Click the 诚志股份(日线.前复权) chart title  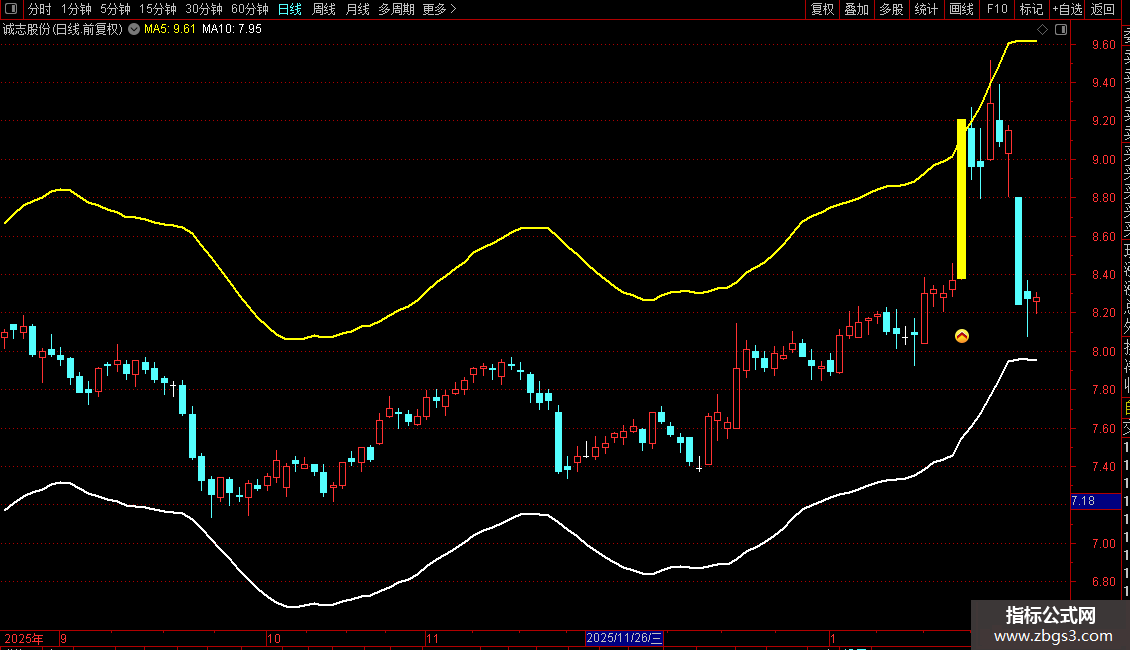pyautogui.click(x=63, y=29)
